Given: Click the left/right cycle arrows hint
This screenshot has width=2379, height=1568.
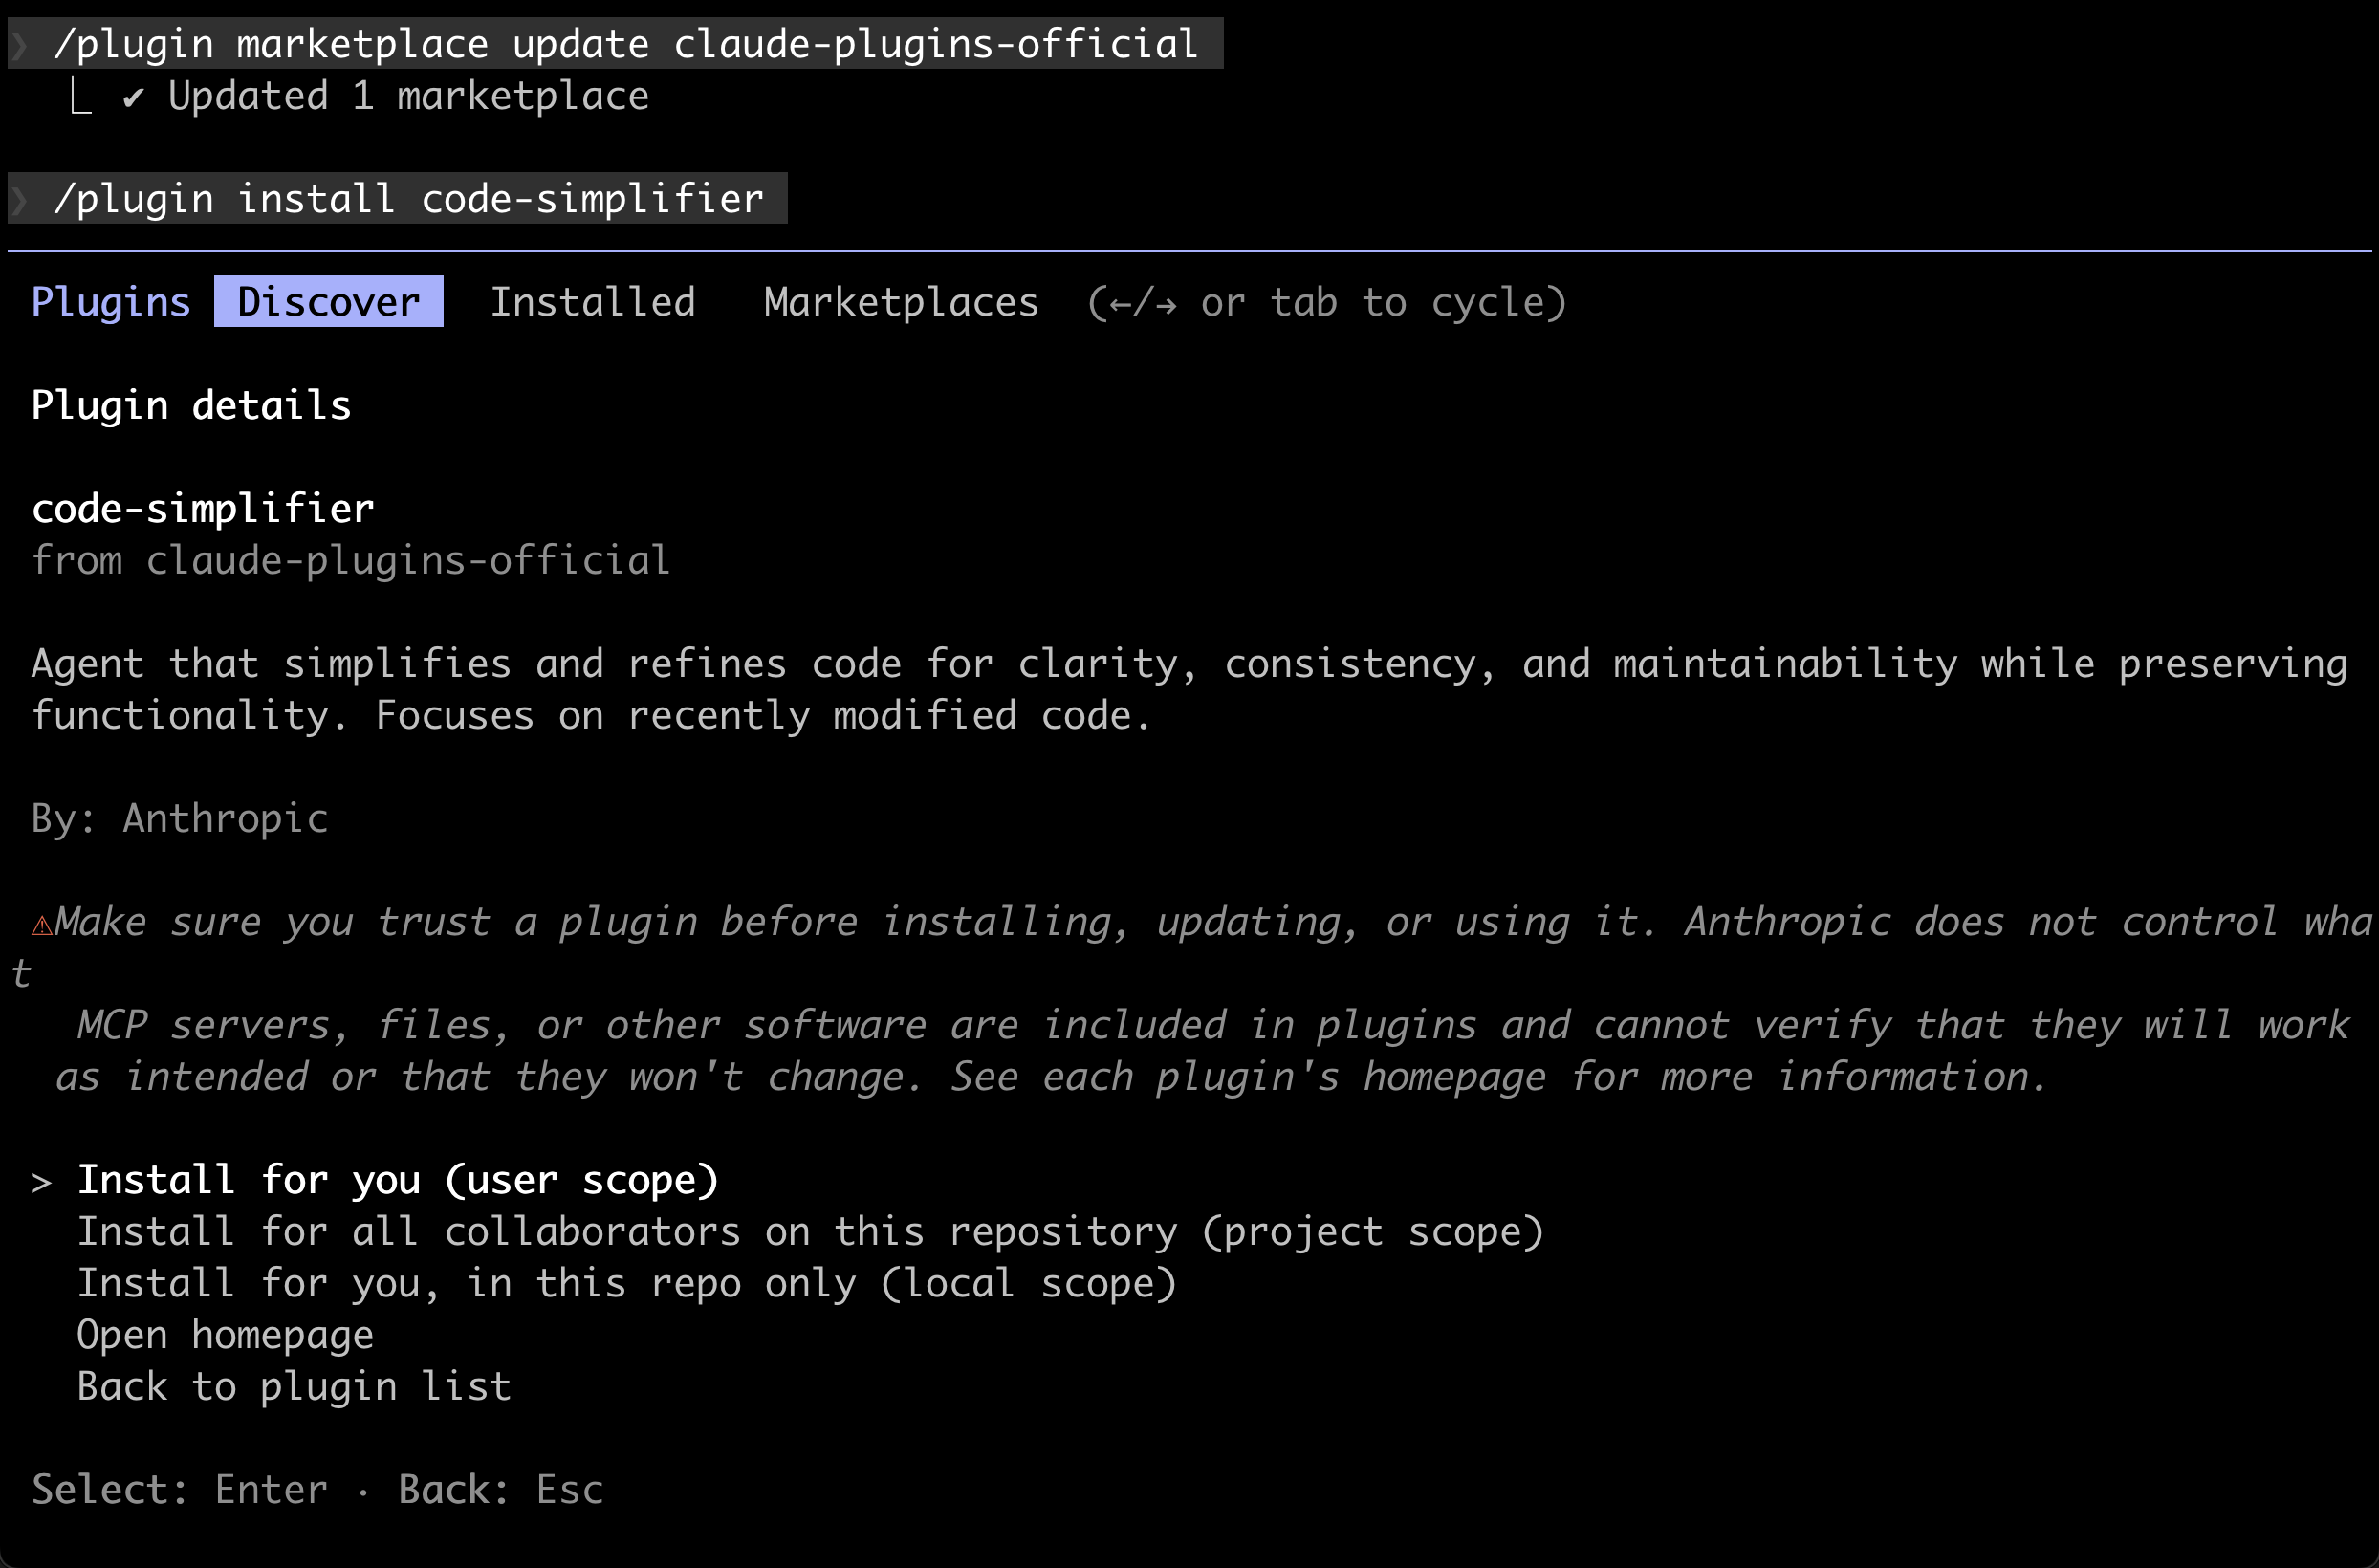Looking at the screenshot, I should (1144, 301).
